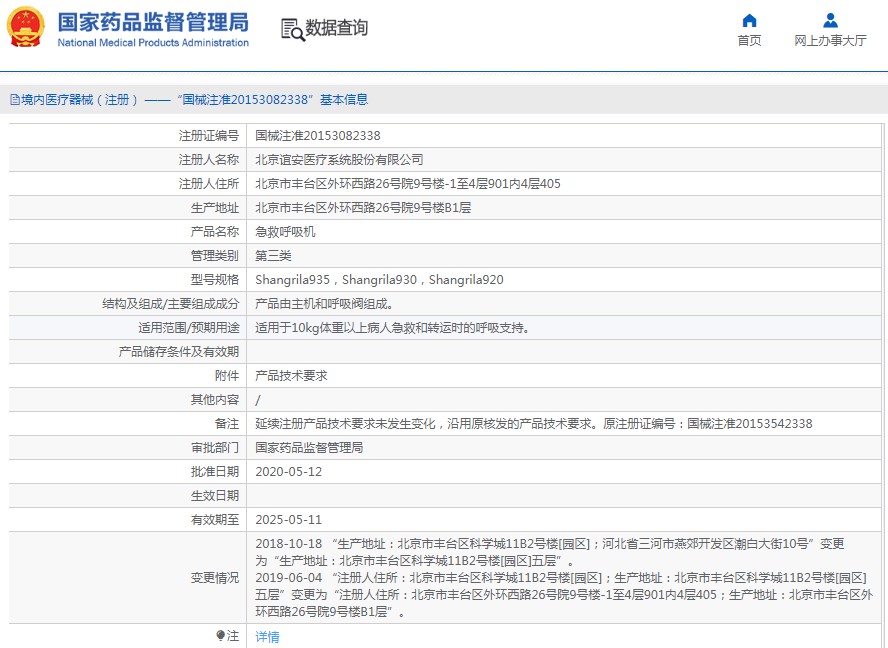
Task: Select the model spec Shangrila935 line
Action: (379, 280)
